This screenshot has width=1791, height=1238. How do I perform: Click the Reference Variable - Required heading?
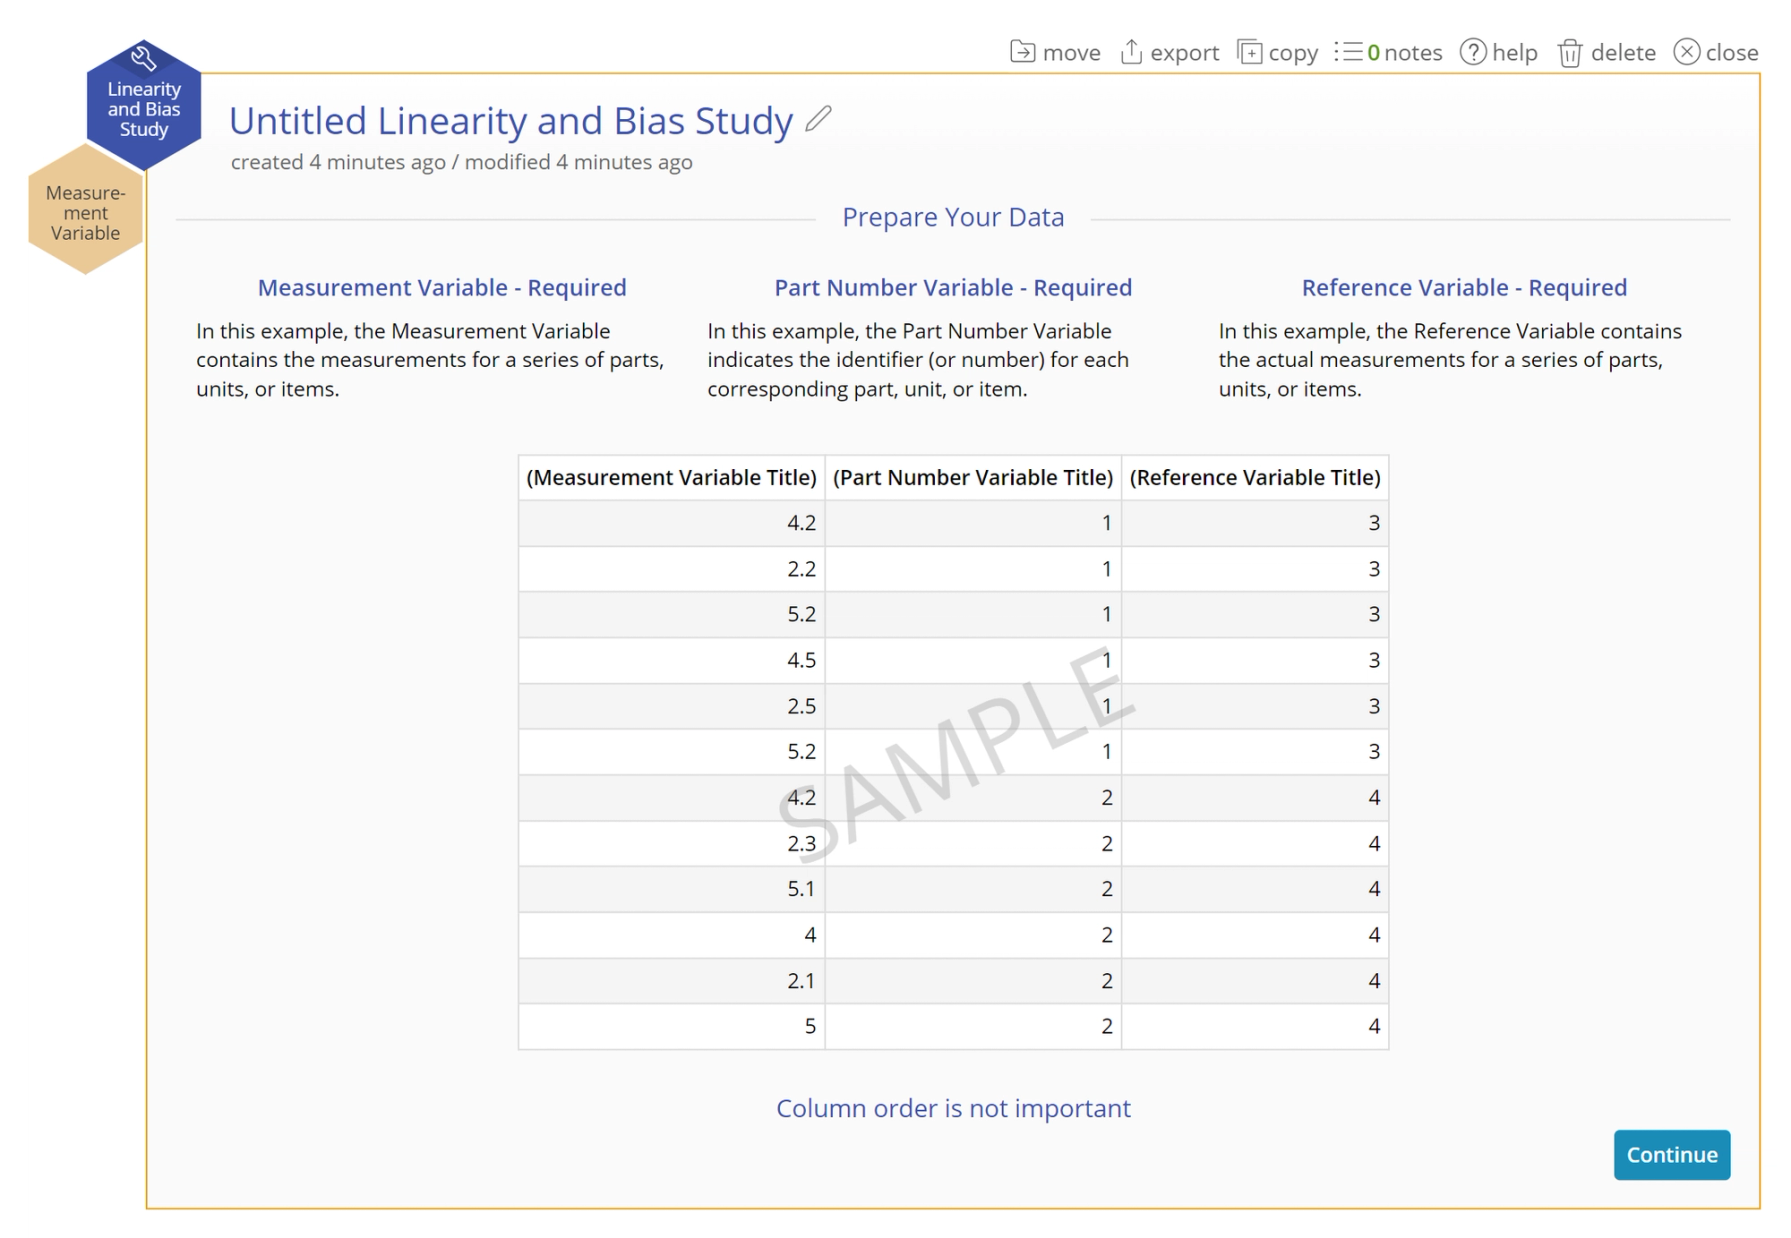coord(1464,288)
